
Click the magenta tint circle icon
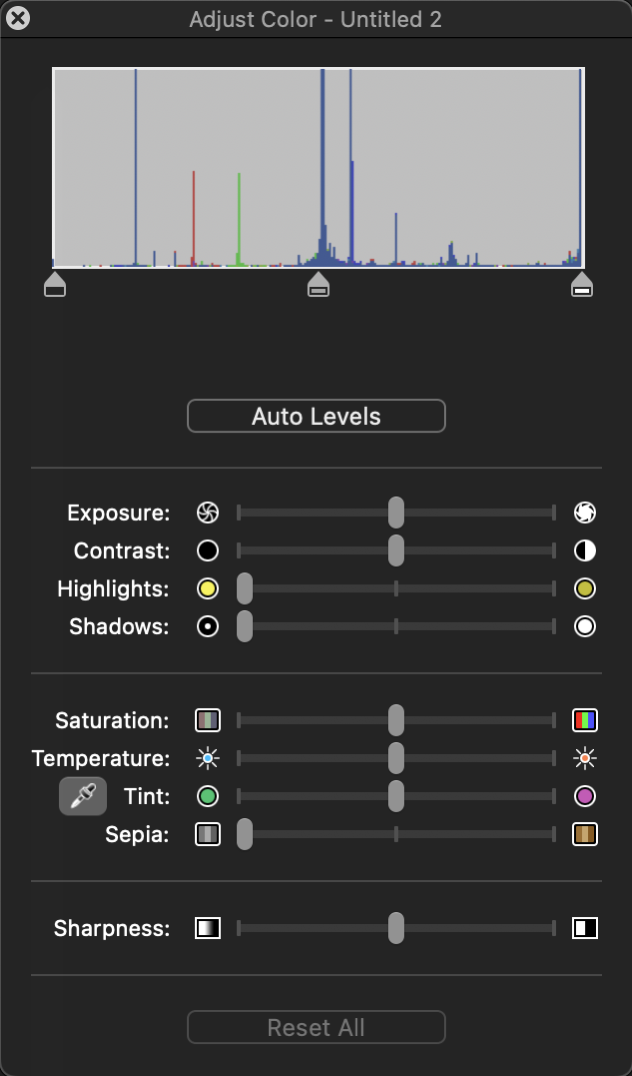[585, 797]
